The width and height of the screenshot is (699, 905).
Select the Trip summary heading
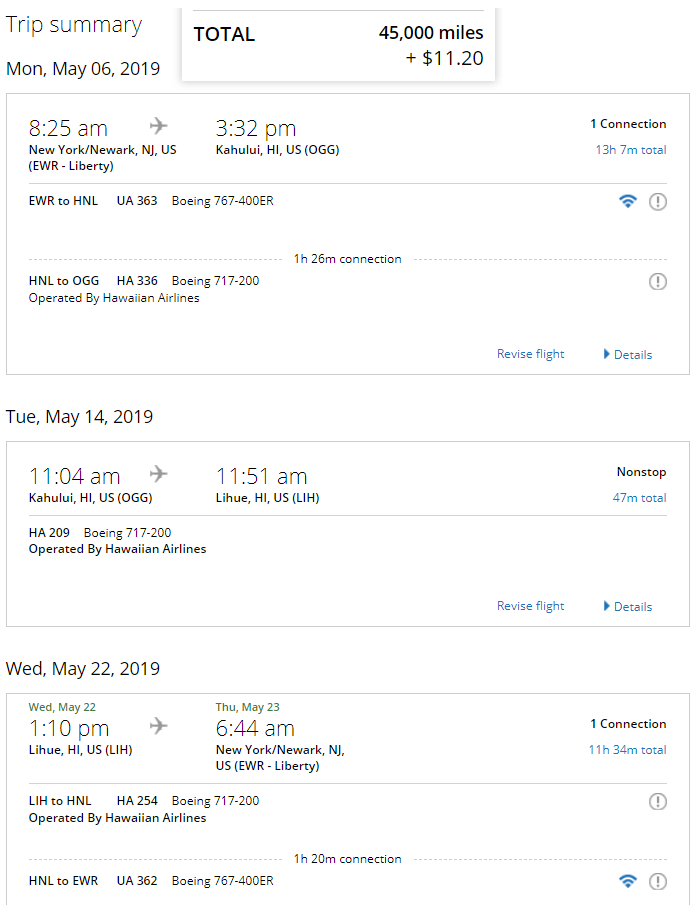click(74, 25)
